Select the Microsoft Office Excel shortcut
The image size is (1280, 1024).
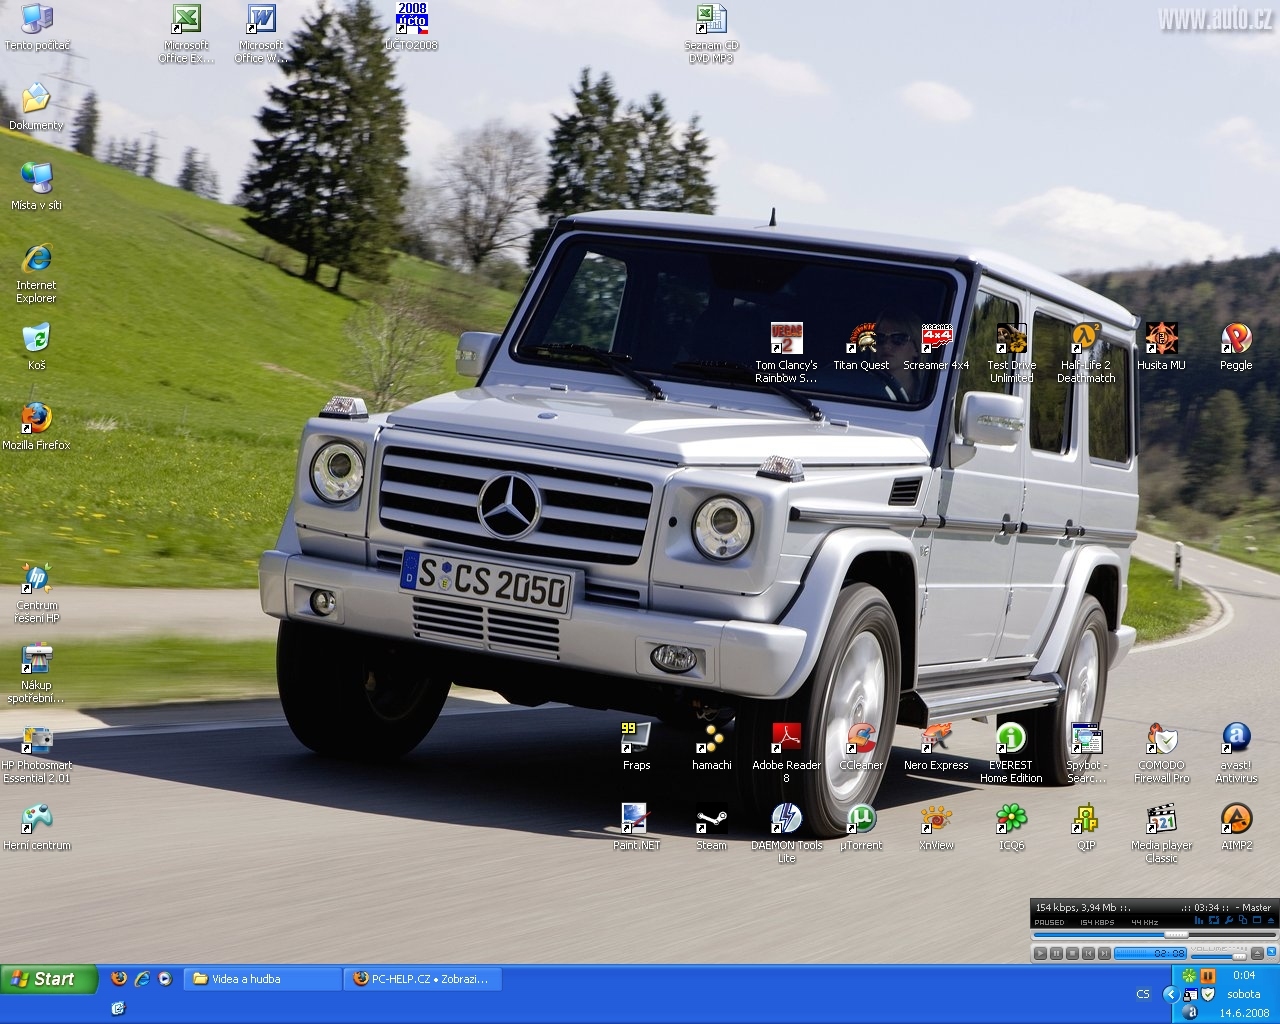click(186, 34)
